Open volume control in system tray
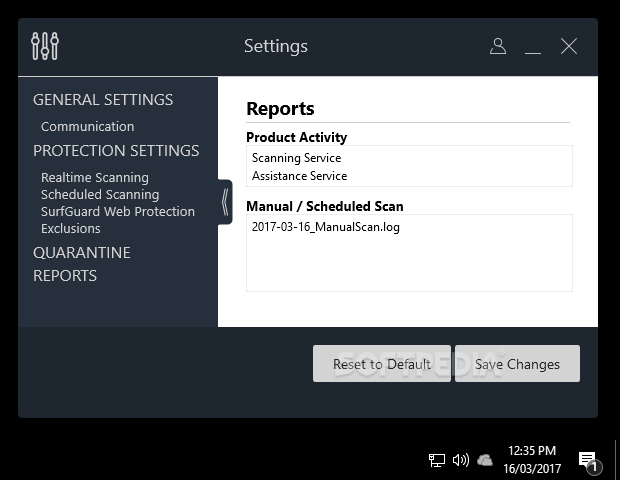The image size is (620, 480). pos(461,460)
